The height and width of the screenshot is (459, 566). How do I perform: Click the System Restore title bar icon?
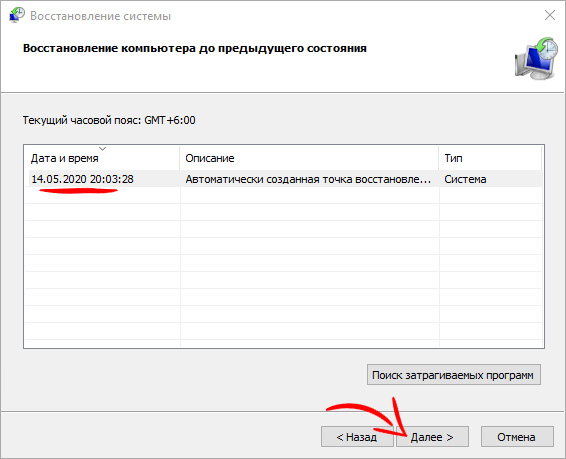pyautogui.click(x=17, y=15)
